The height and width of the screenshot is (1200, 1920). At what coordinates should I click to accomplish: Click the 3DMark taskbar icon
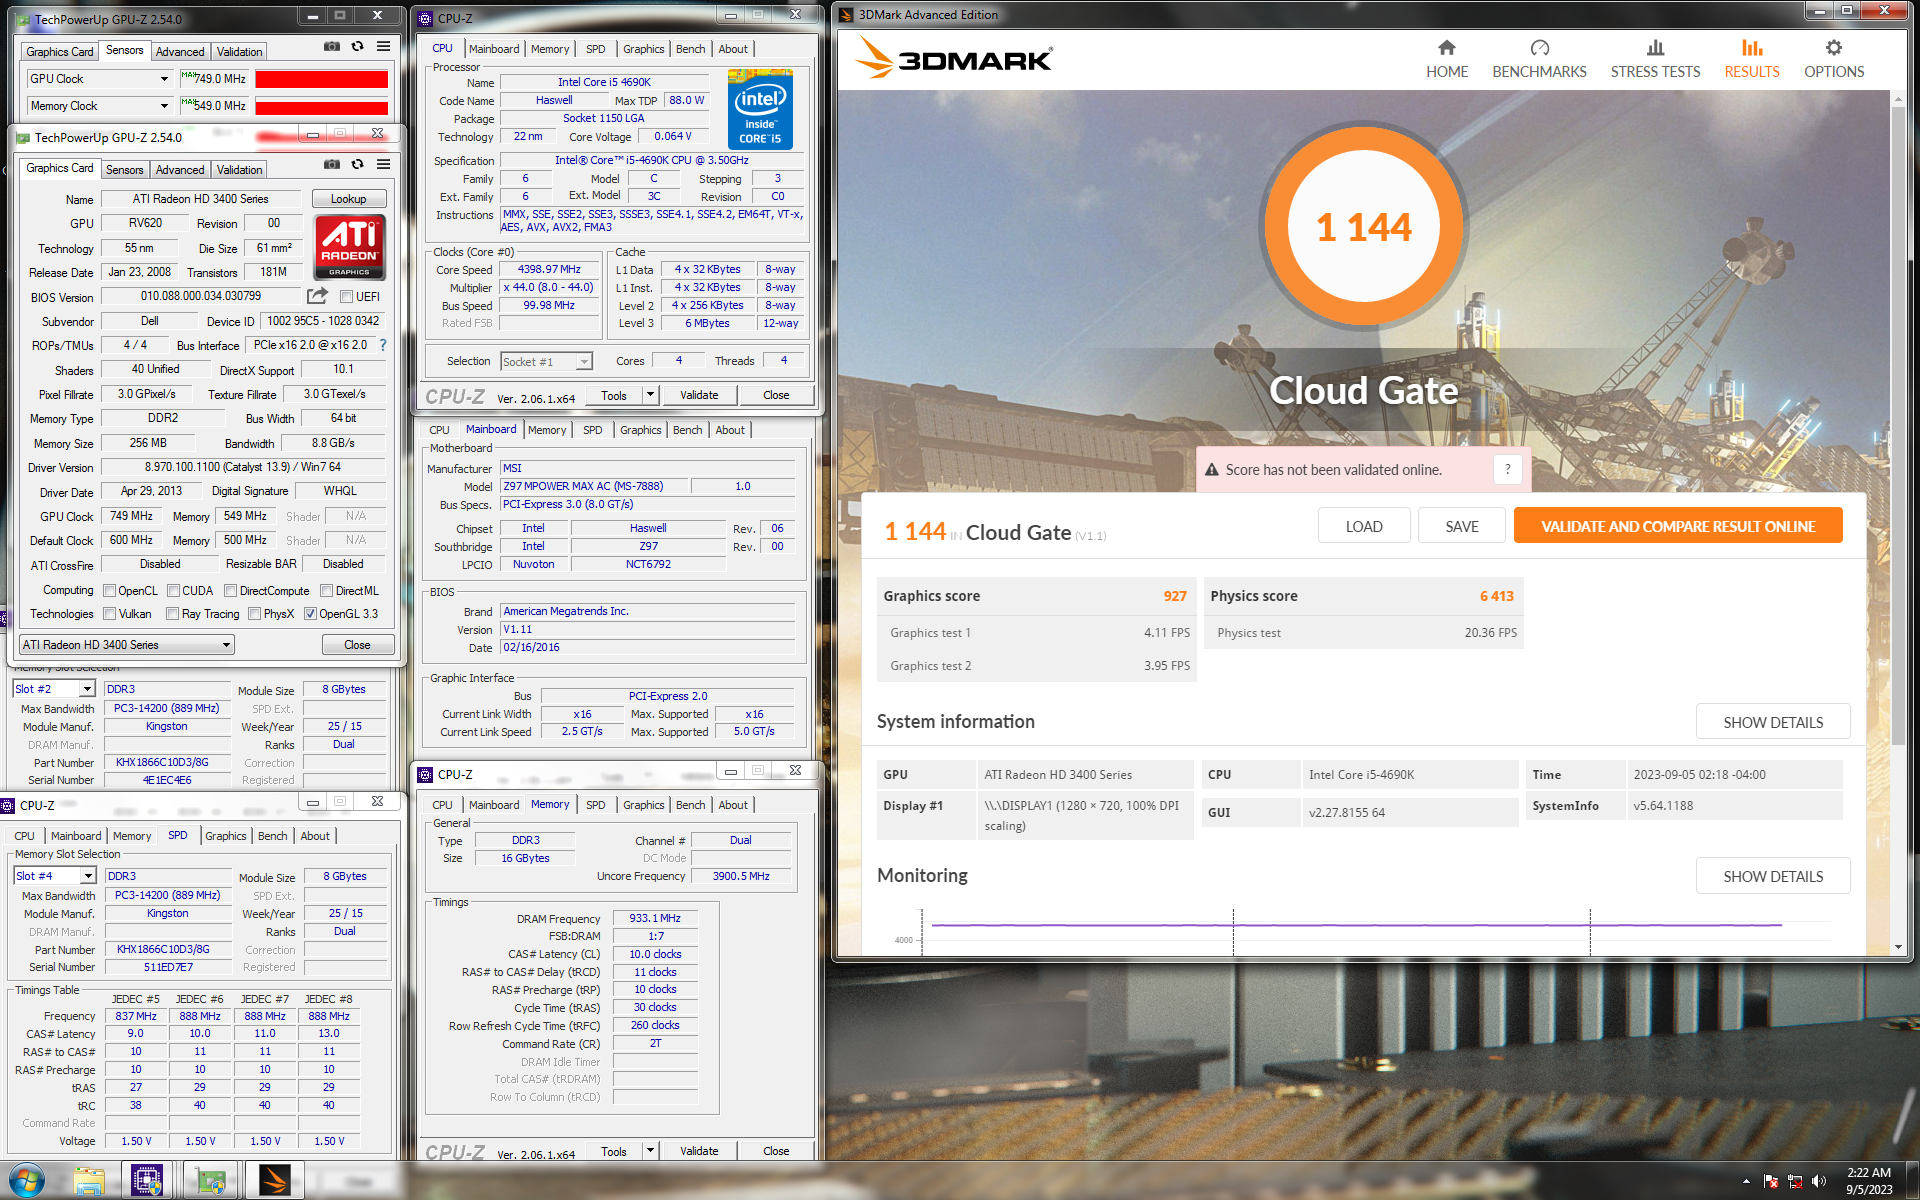tap(274, 1181)
